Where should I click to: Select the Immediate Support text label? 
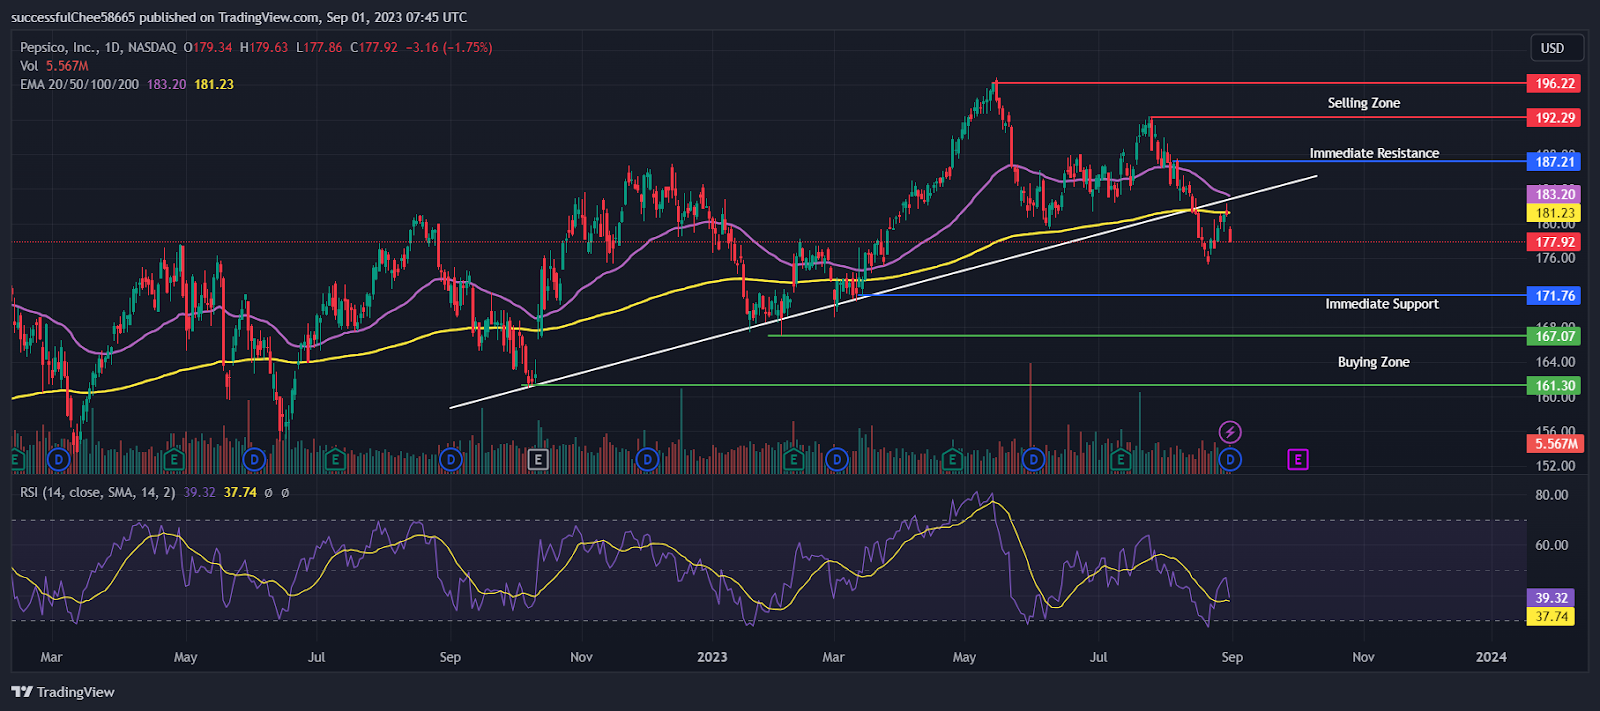click(1381, 304)
